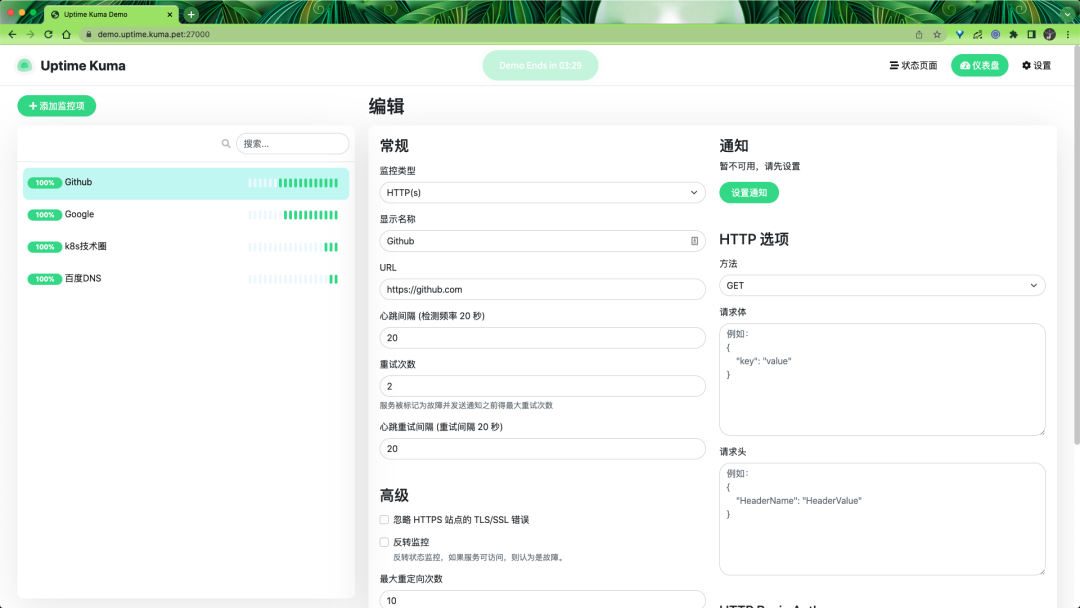
Task: Switch to the 仪表盘 dashboard
Action: (x=979, y=65)
